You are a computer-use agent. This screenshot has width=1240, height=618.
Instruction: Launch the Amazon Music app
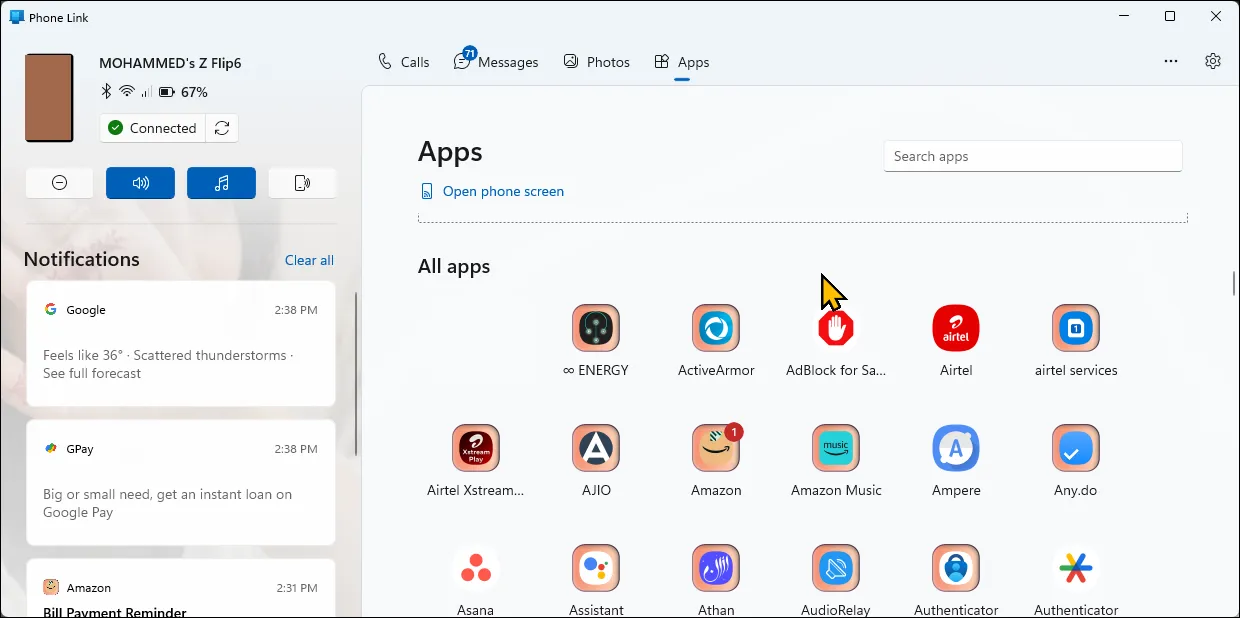tap(836, 448)
